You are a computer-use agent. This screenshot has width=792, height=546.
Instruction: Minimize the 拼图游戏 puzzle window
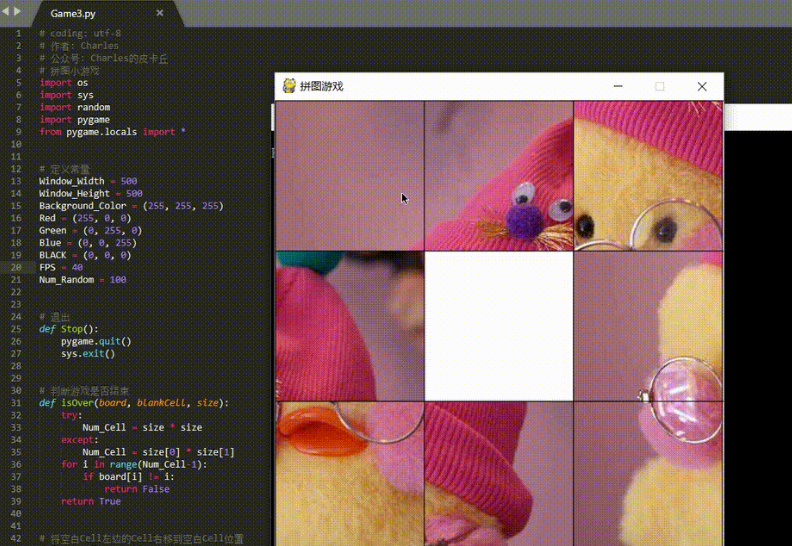pyautogui.click(x=618, y=86)
